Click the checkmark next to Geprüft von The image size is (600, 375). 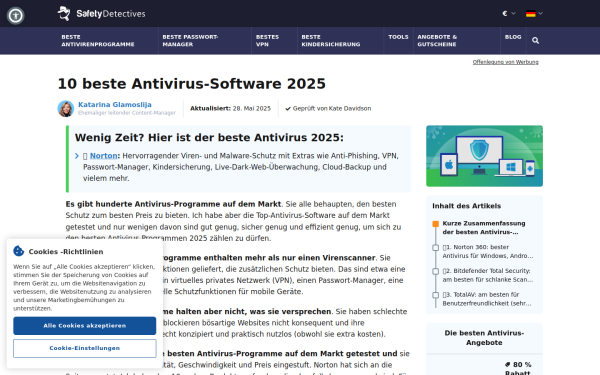(x=288, y=109)
